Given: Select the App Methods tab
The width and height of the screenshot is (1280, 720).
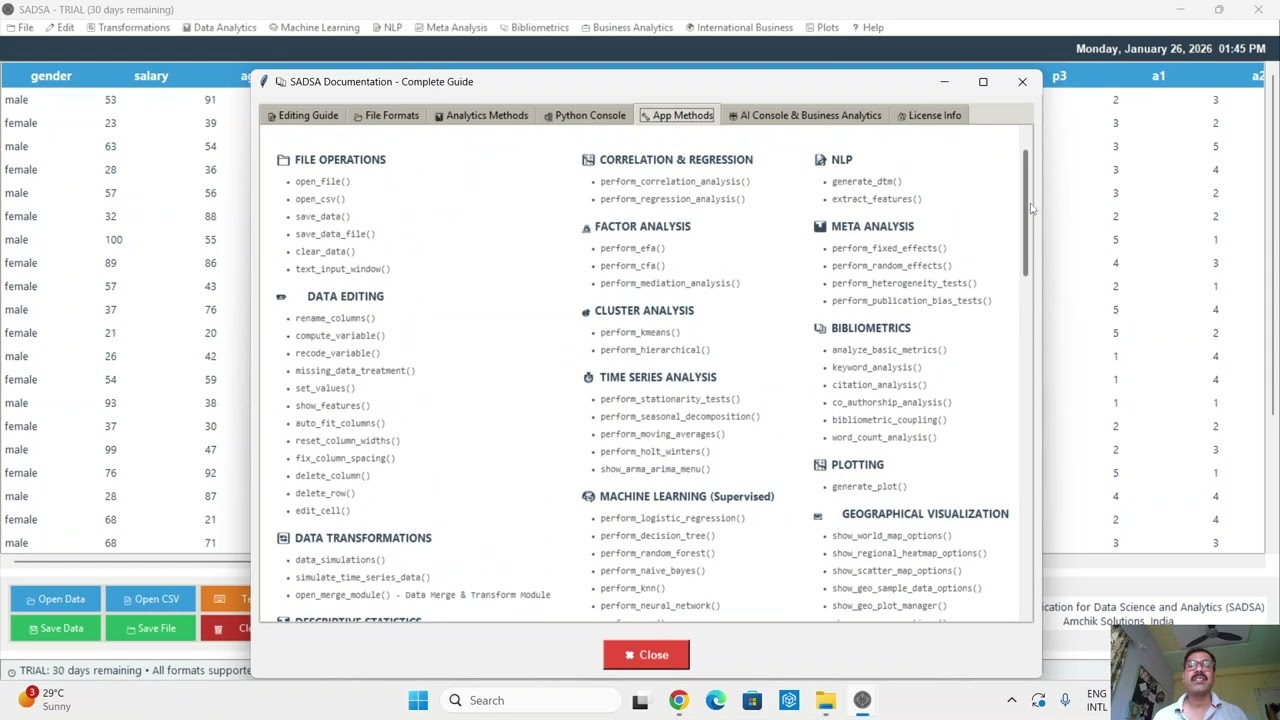Looking at the screenshot, I should click(x=677, y=115).
